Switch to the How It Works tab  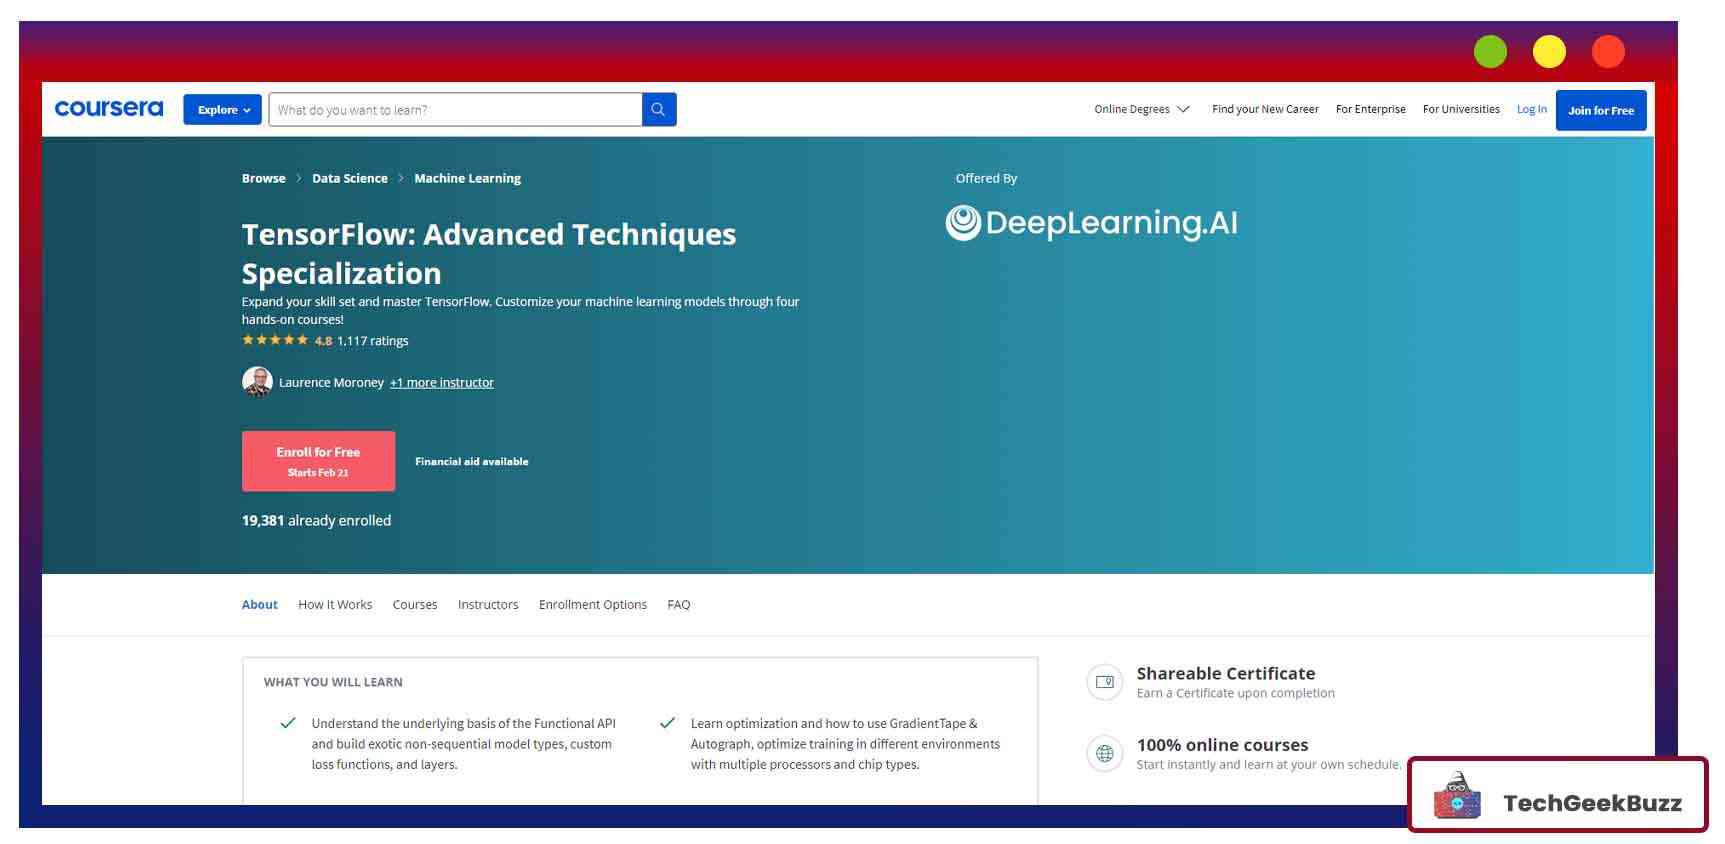tap(335, 605)
